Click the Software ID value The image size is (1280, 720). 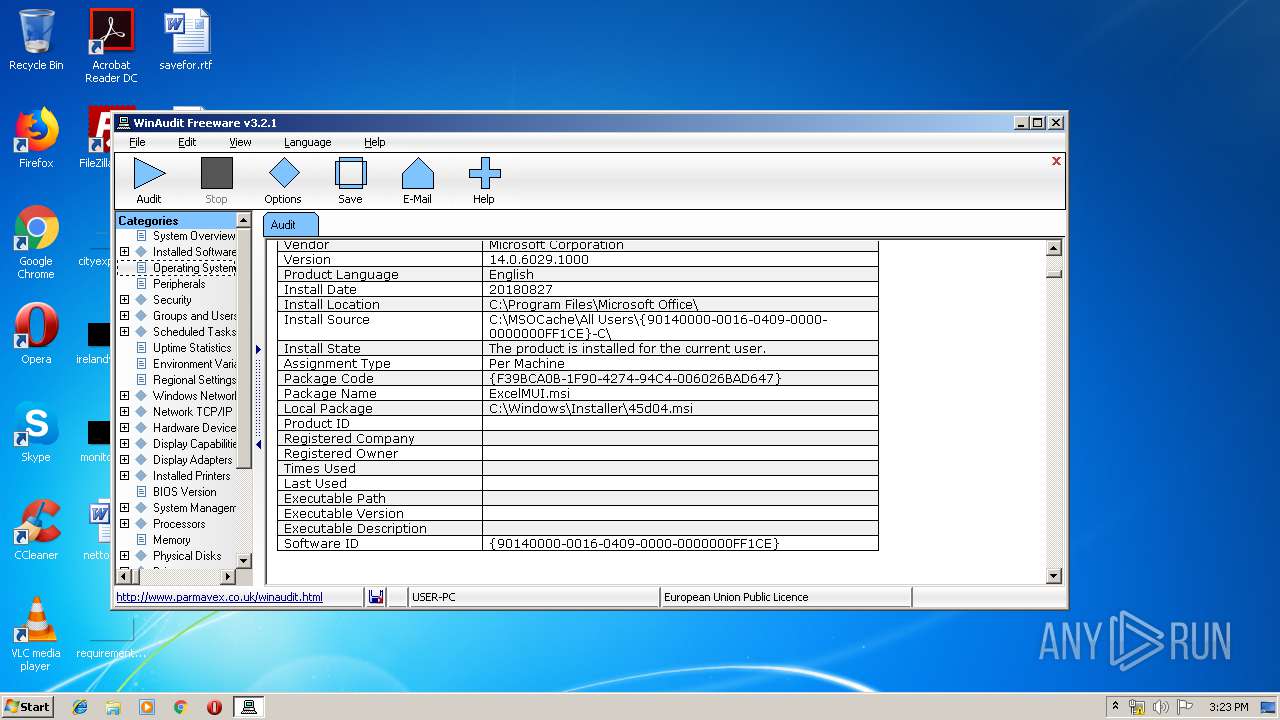tap(634, 544)
